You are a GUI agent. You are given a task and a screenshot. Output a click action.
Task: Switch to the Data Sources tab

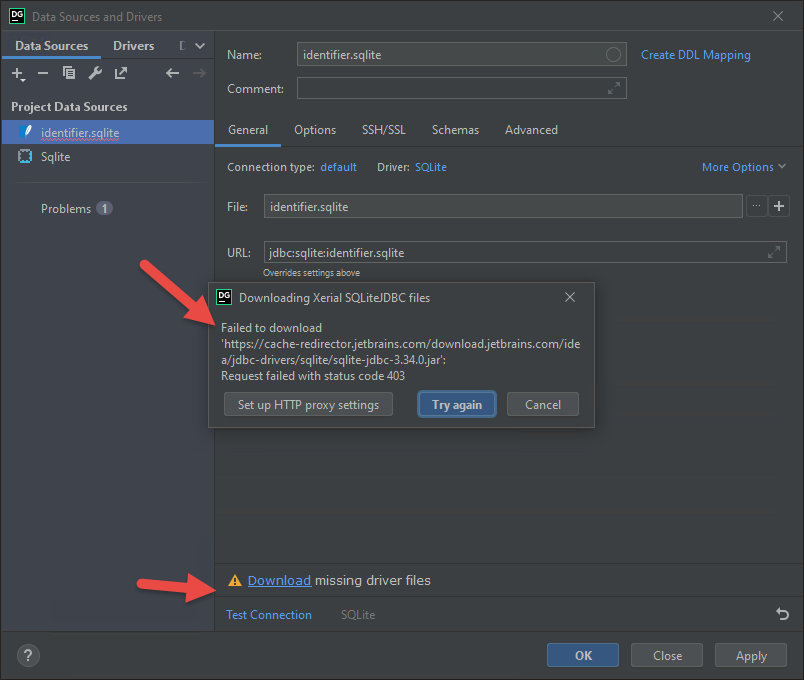[x=51, y=46]
